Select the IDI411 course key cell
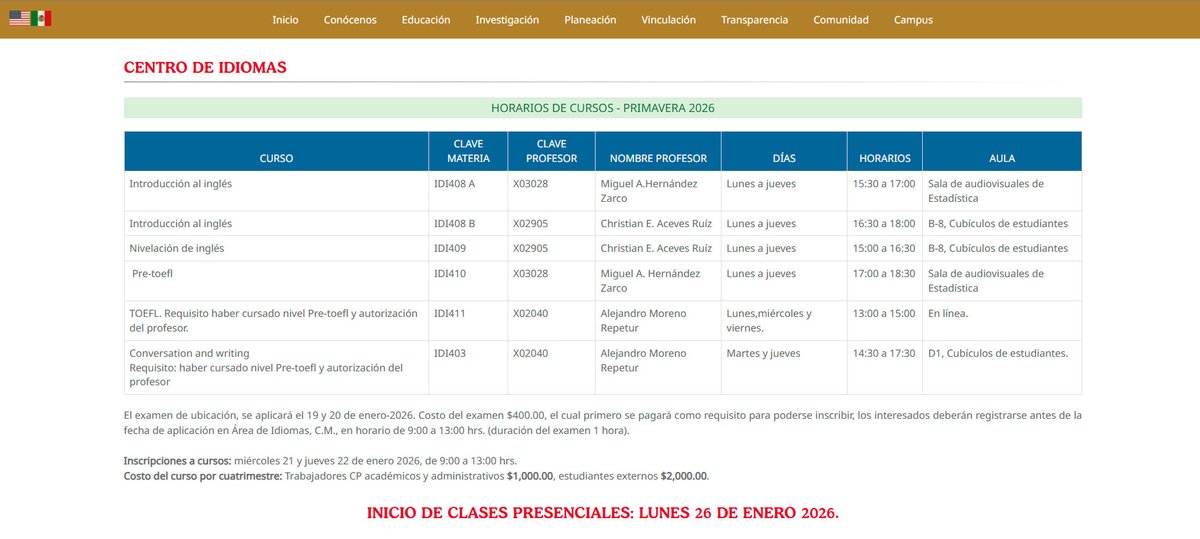This screenshot has width=1200, height=539. [468, 321]
